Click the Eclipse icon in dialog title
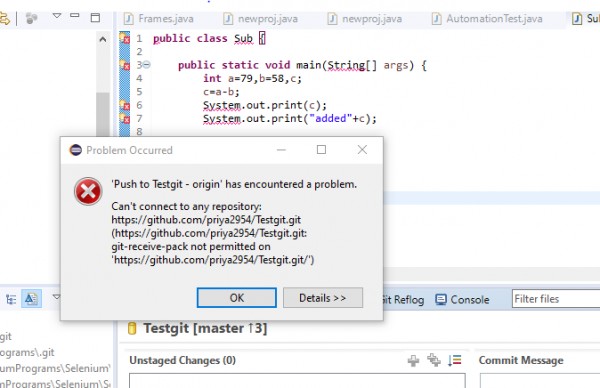Viewport: 600px width, 388px height. tap(75, 150)
